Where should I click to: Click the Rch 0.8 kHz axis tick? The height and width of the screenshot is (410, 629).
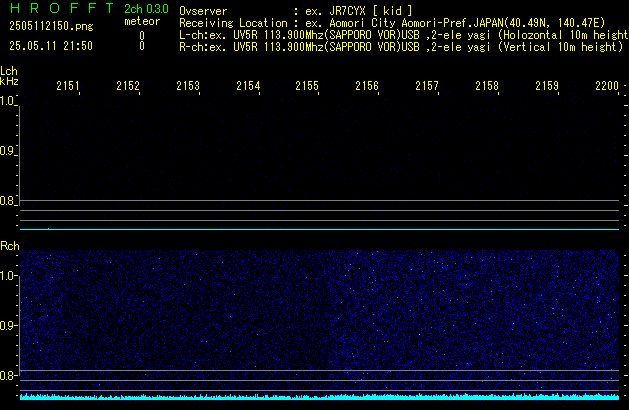pos(7,376)
